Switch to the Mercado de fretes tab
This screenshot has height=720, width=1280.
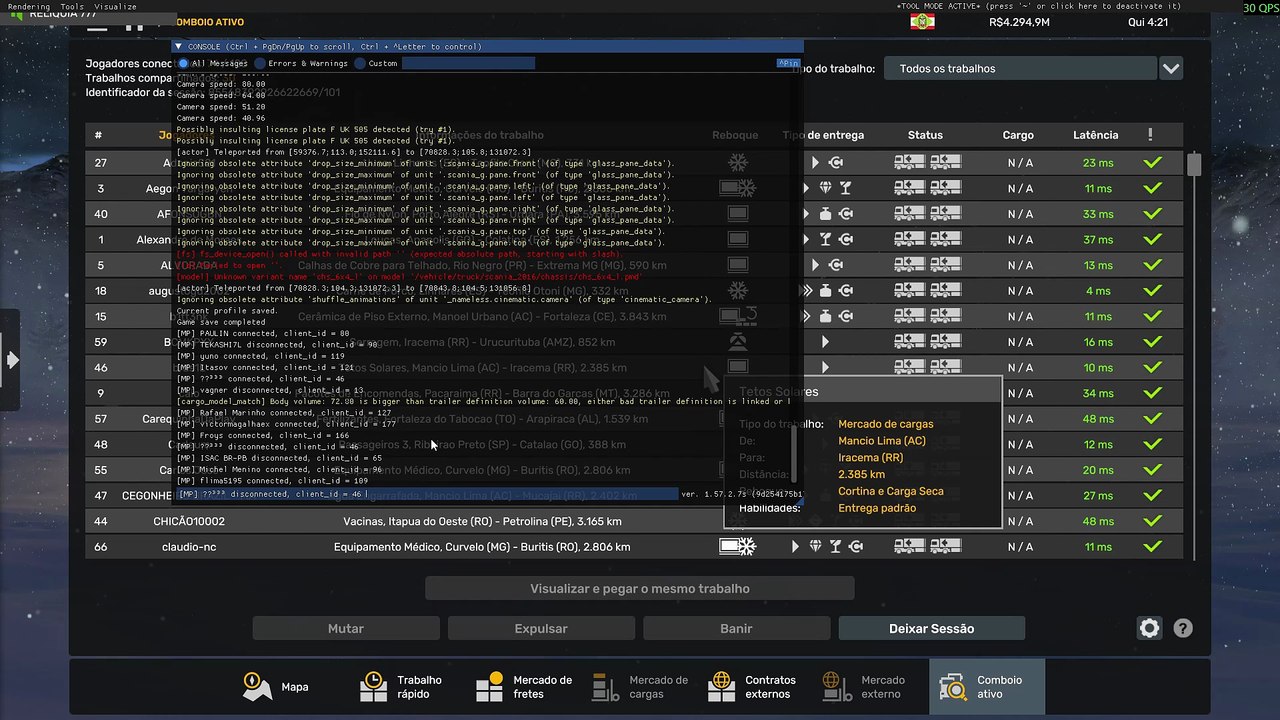pyautogui.click(x=524, y=687)
